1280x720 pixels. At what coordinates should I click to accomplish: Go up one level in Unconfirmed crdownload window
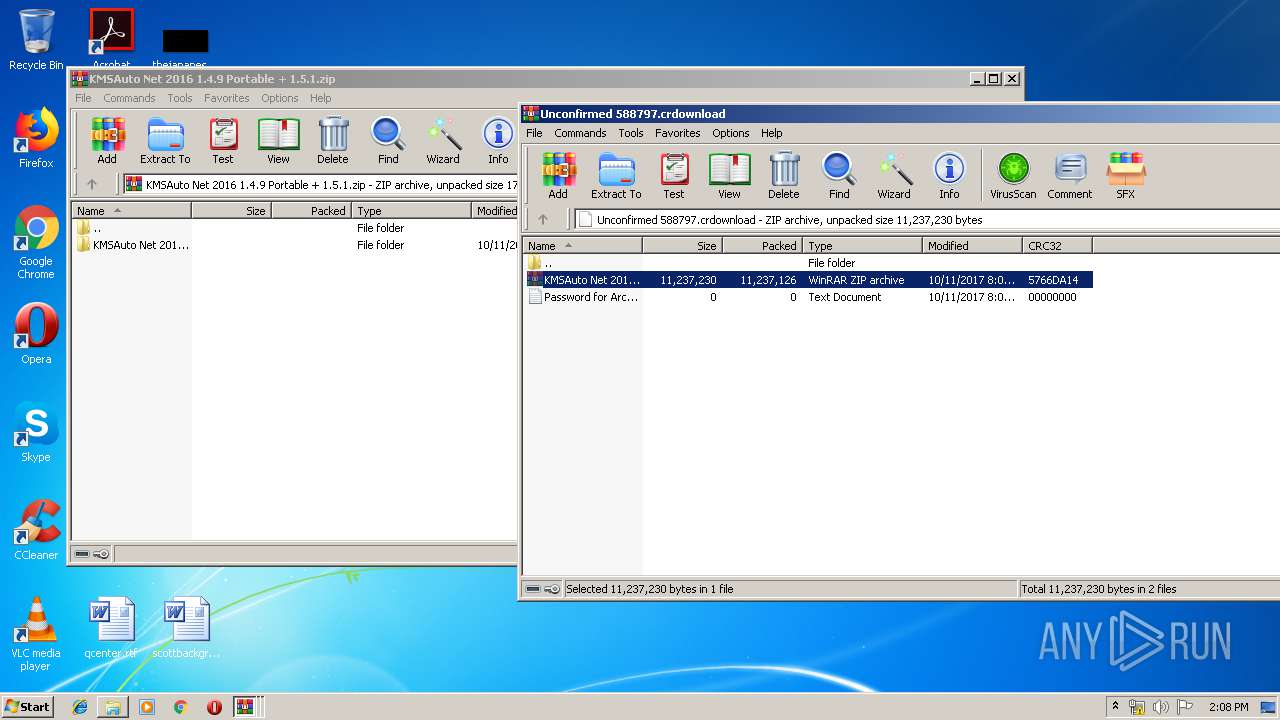tap(543, 219)
